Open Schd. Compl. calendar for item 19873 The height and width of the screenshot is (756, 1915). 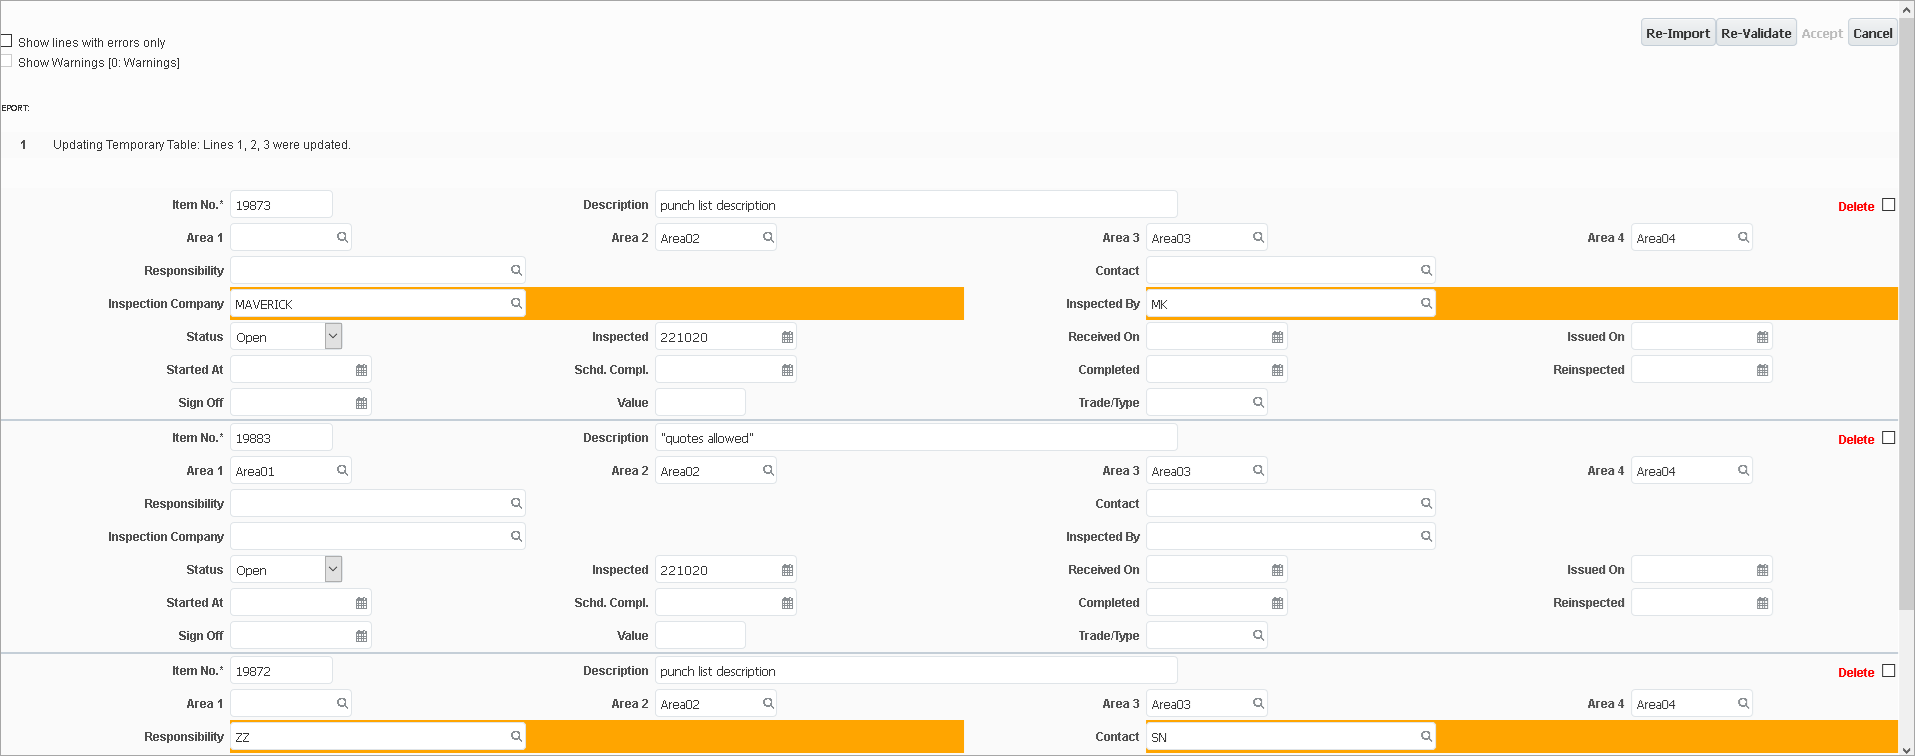(x=787, y=370)
